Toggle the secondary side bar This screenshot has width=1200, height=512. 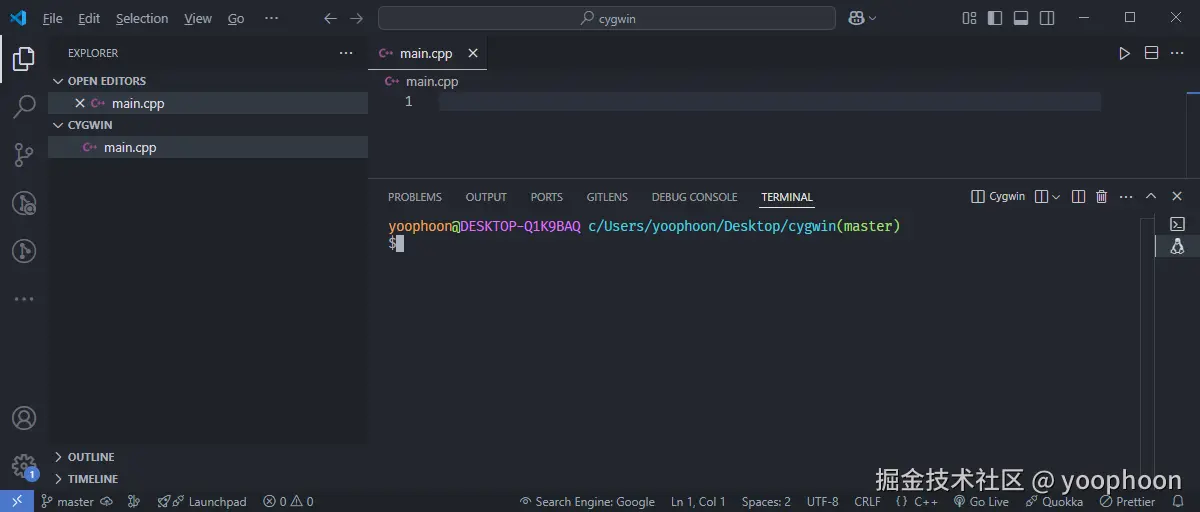(x=1047, y=18)
